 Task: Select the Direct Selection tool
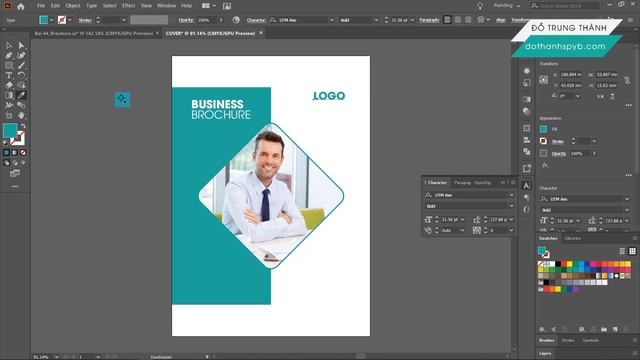[21, 45]
